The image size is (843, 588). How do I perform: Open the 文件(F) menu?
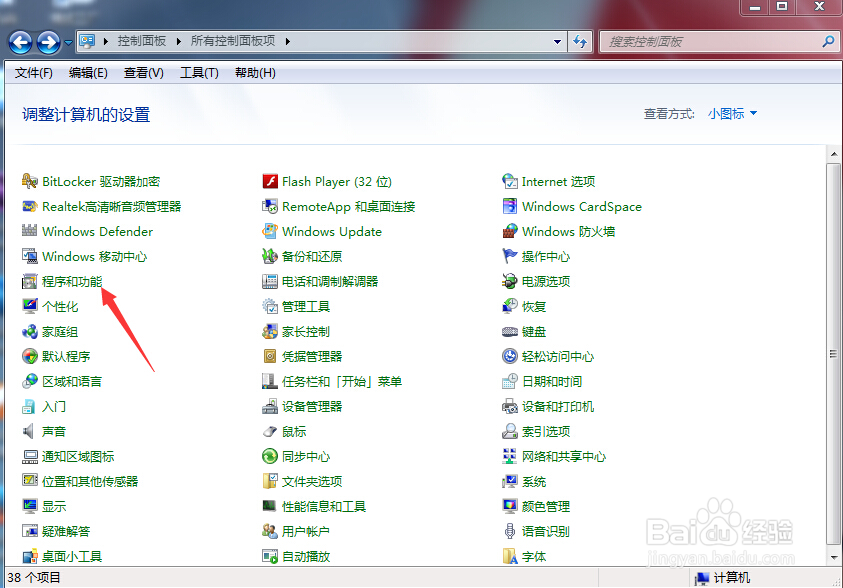click(33, 73)
